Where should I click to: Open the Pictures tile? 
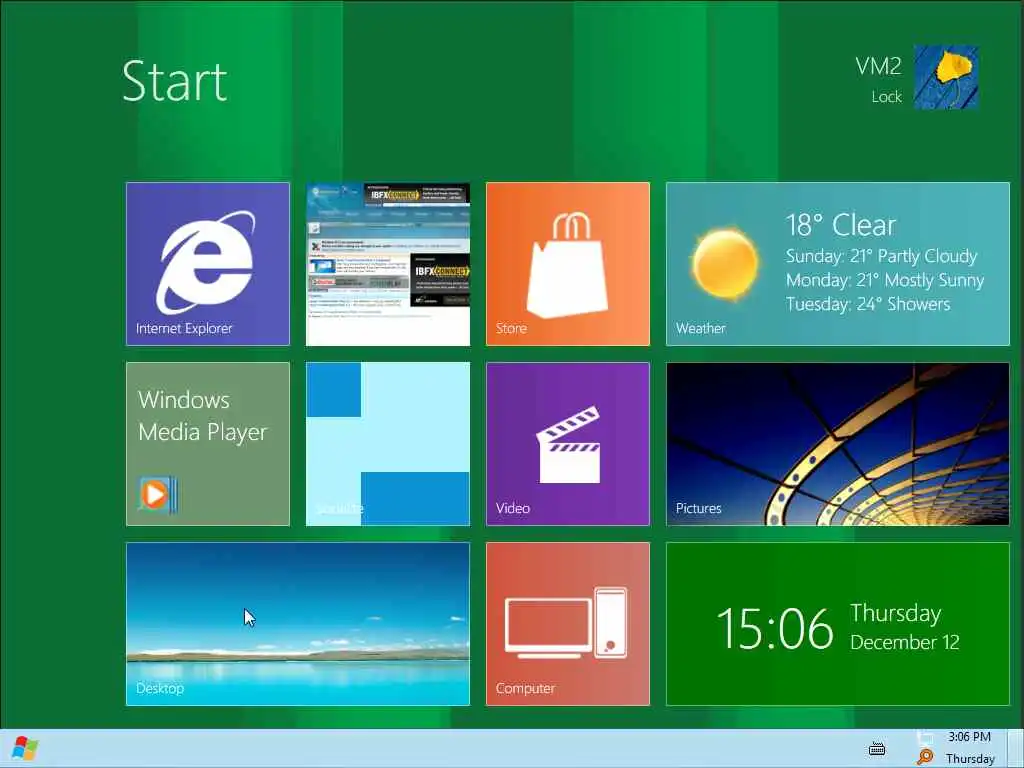click(838, 444)
